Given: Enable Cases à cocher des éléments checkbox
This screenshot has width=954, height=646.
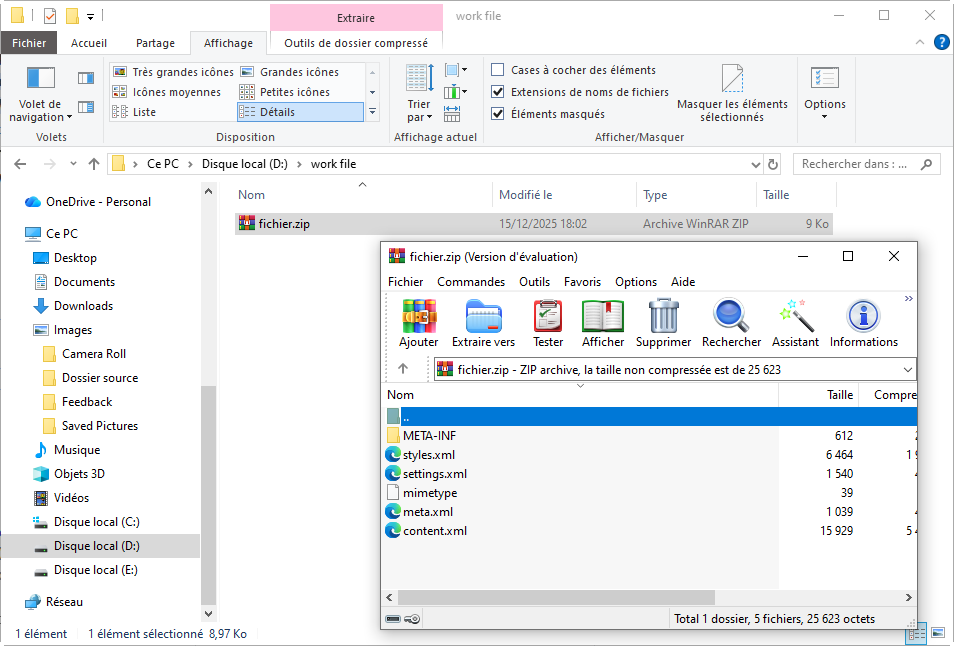Looking at the screenshot, I should click(x=498, y=70).
